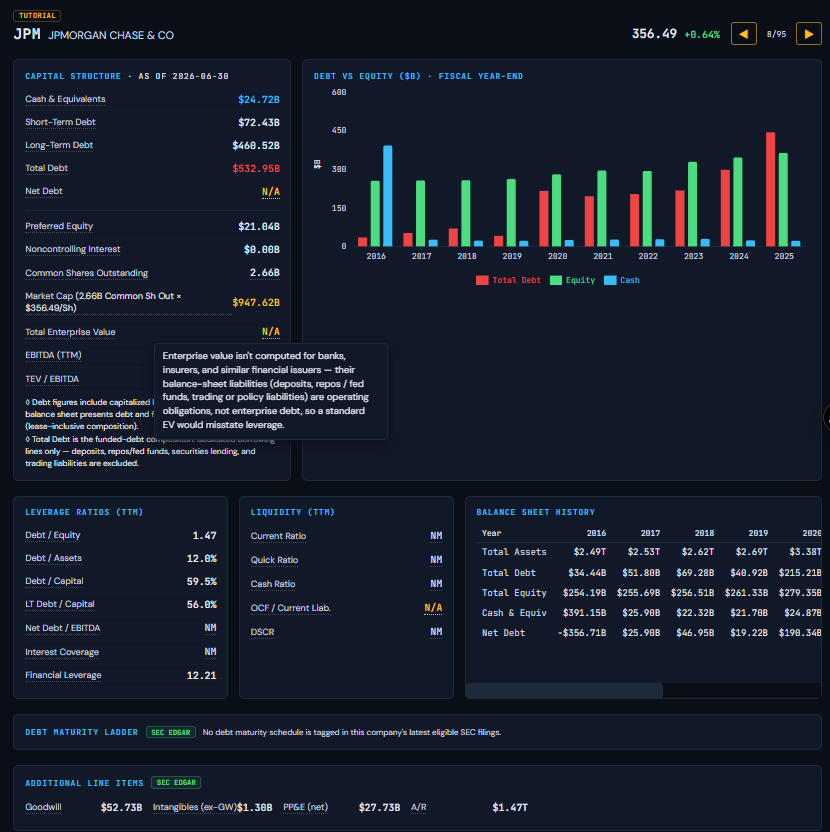
Task: Click the Interest Coverage label
Action: click(62, 652)
